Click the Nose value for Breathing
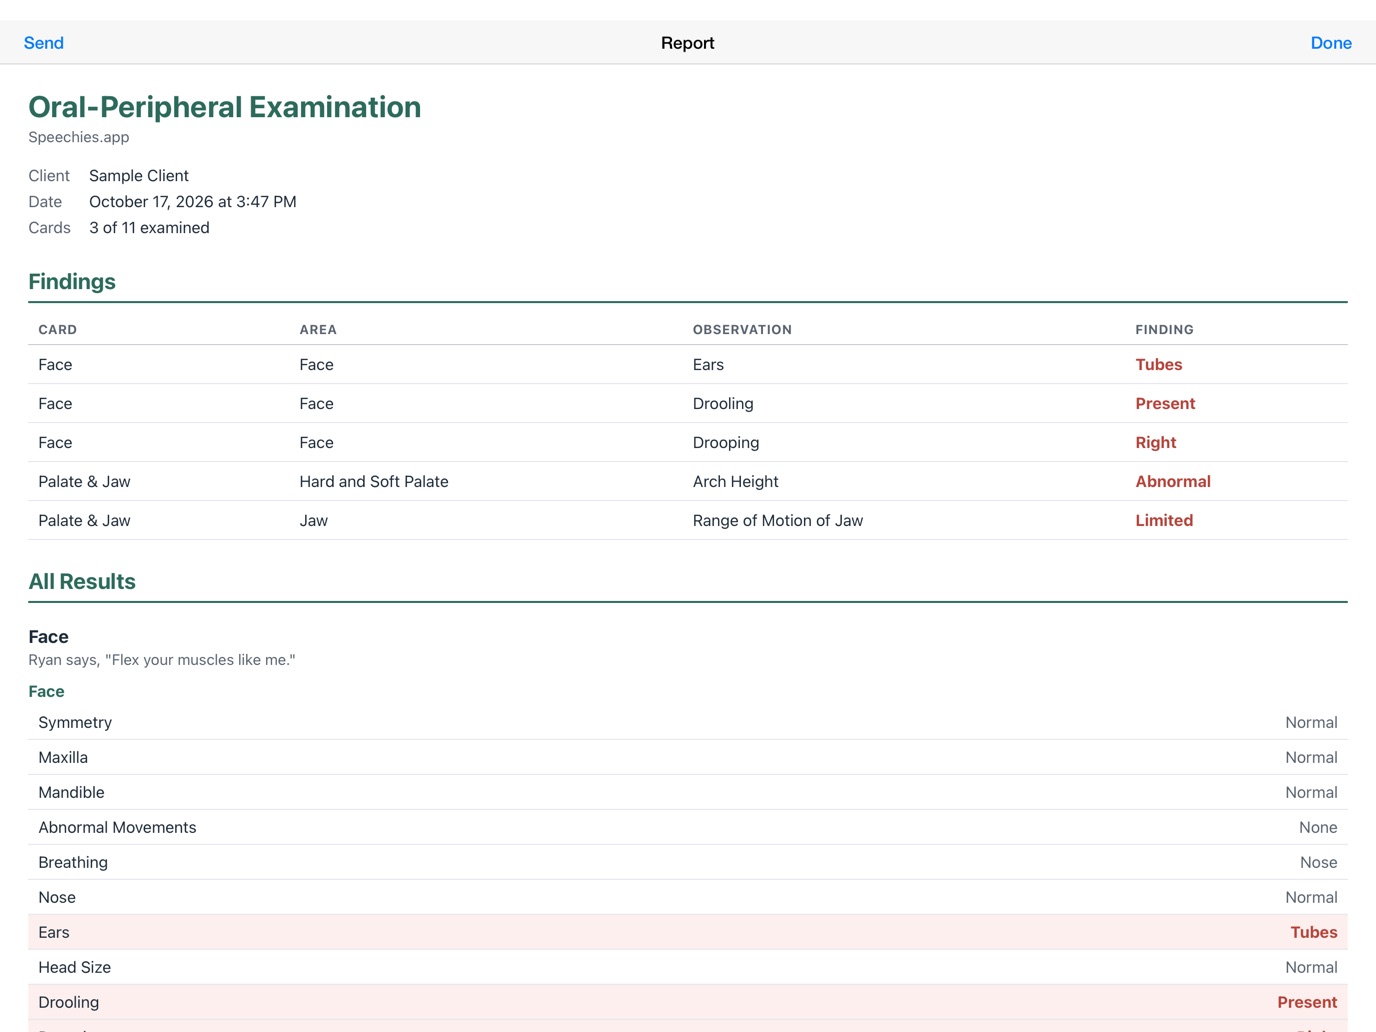The height and width of the screenshot is (1032, 1376). [x=1318, y=863]
